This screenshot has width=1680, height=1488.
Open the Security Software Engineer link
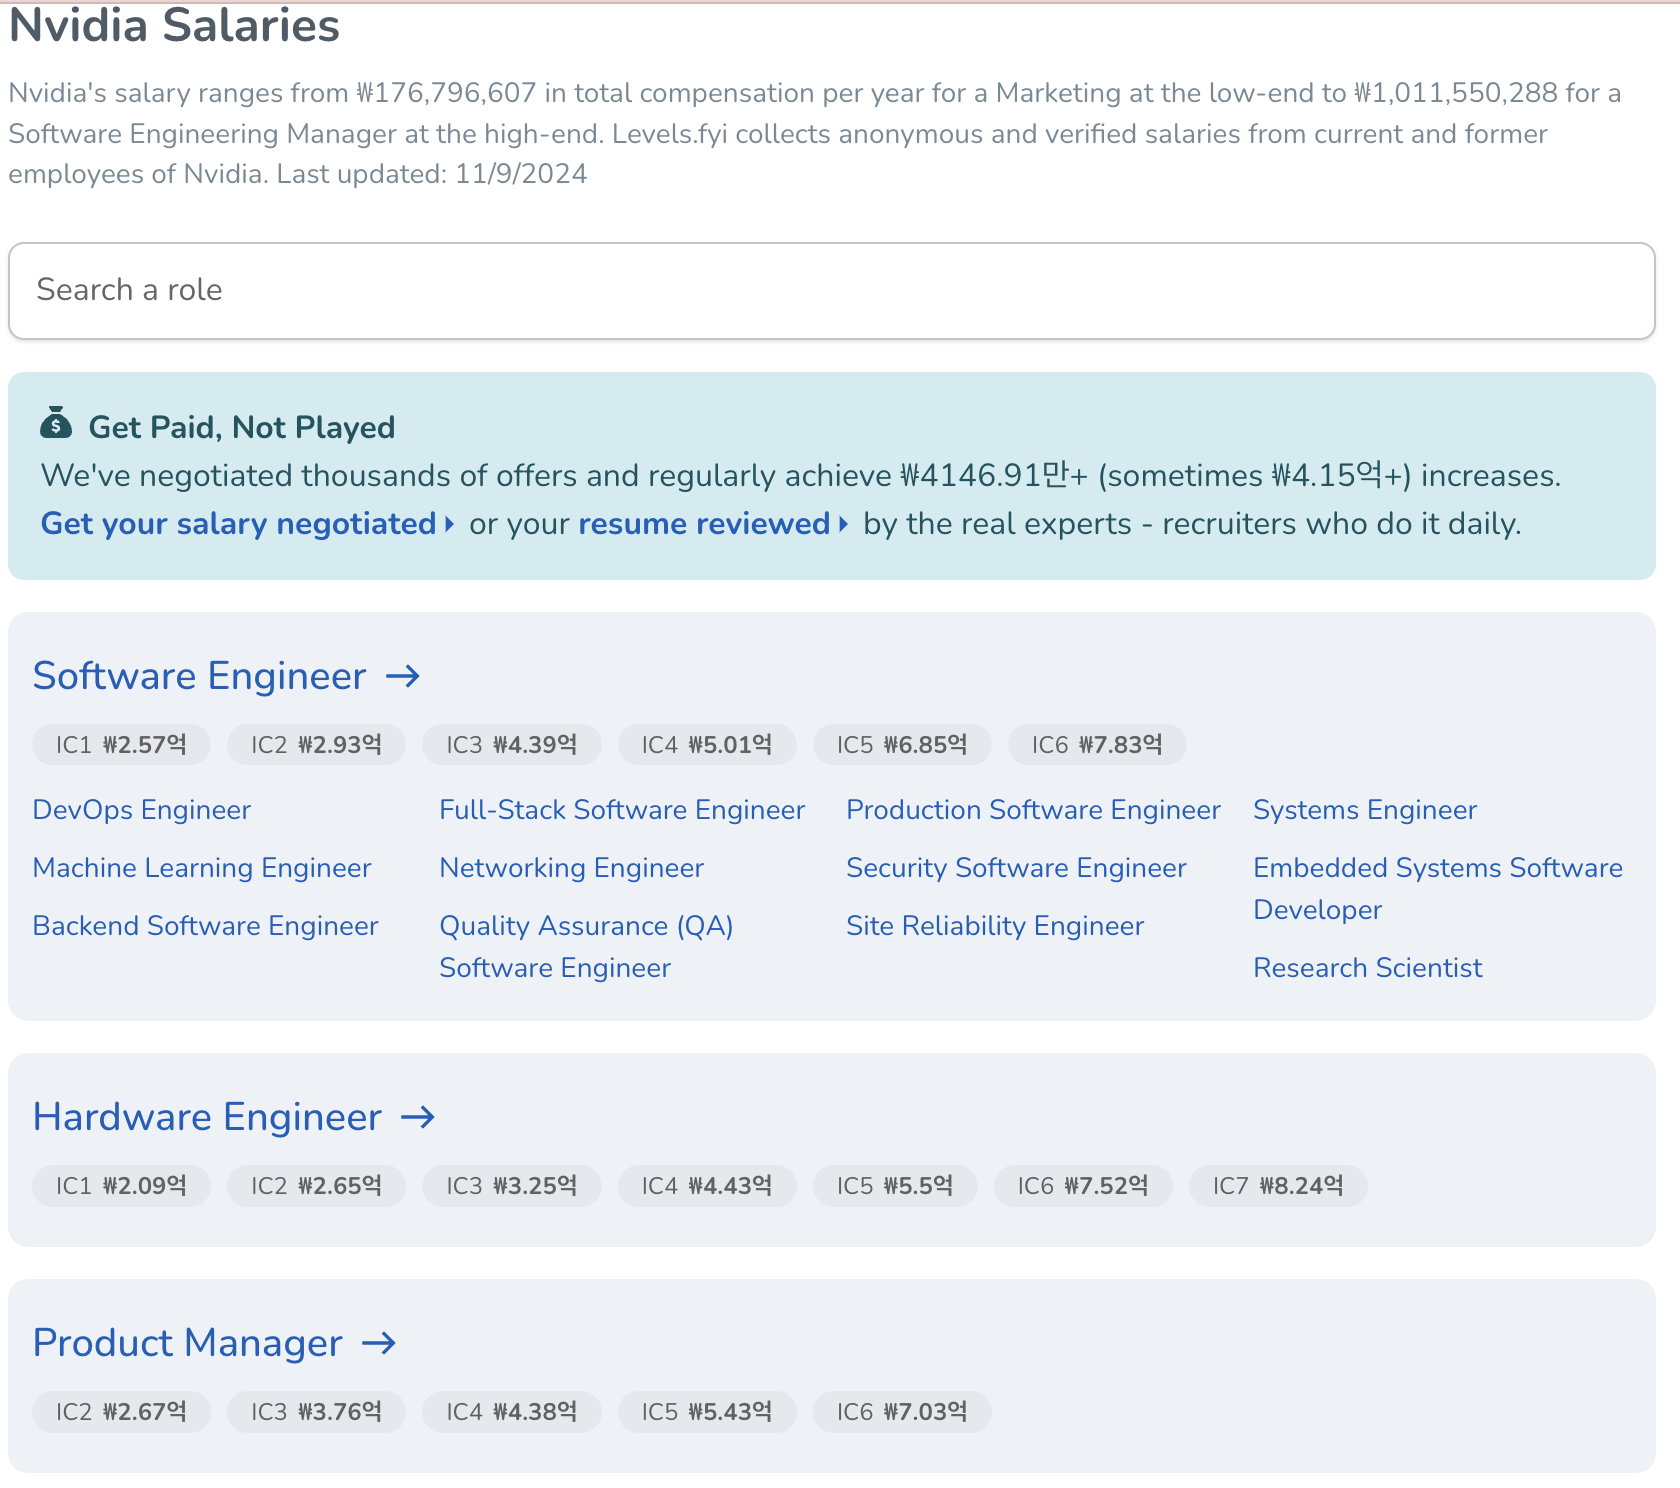[x=1016, y=868]
